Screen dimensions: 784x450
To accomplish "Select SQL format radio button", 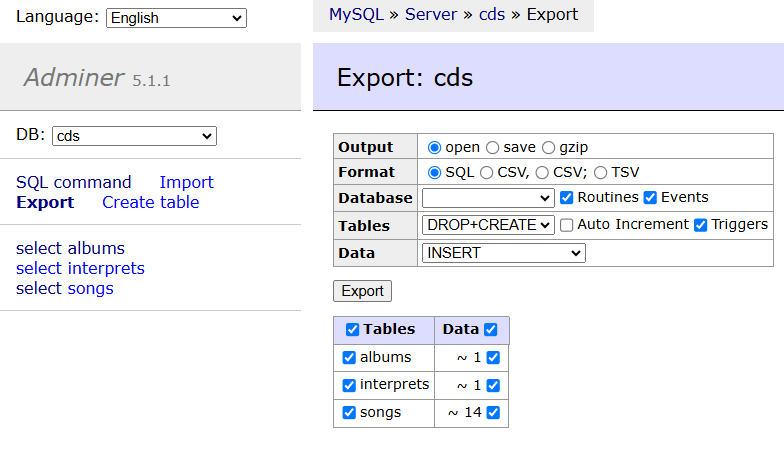I will click(434, 172).
